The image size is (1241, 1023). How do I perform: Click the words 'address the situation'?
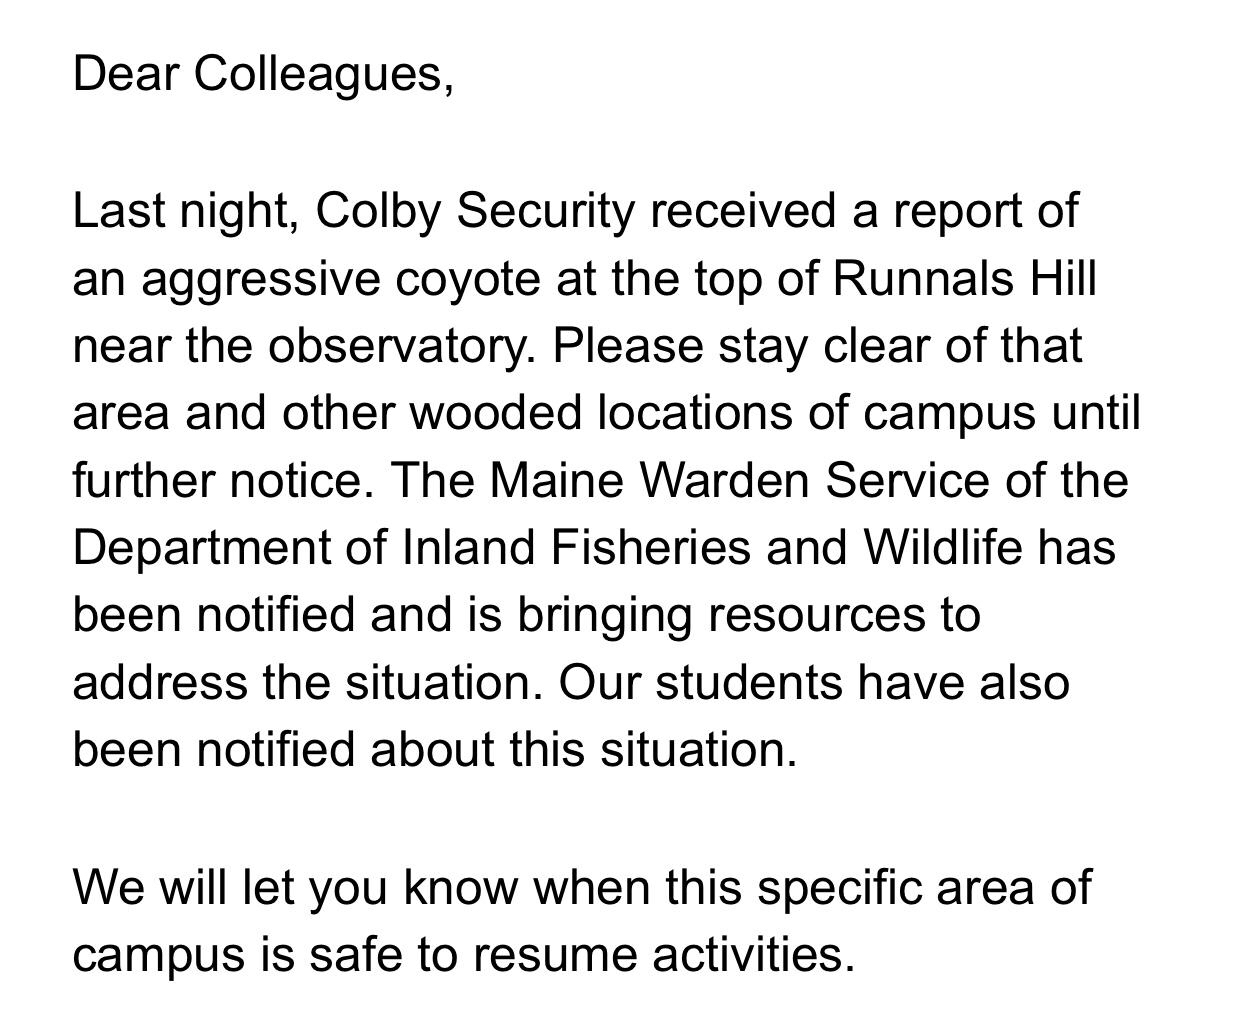[x=305, y=683]
